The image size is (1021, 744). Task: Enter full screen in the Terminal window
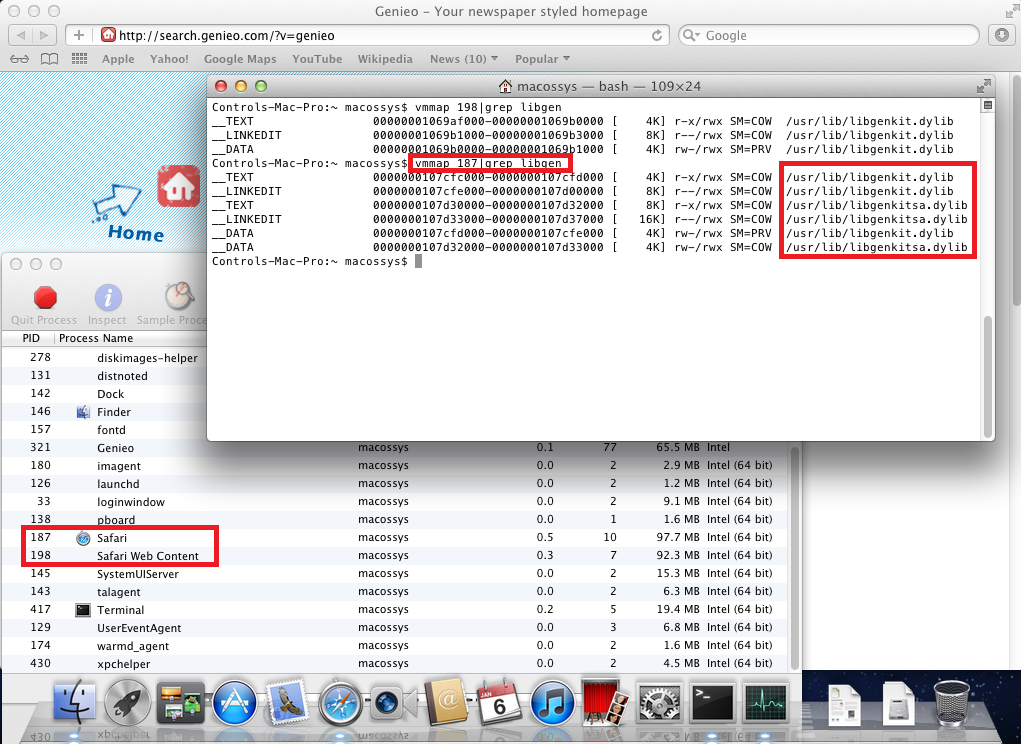pos(983,86)
